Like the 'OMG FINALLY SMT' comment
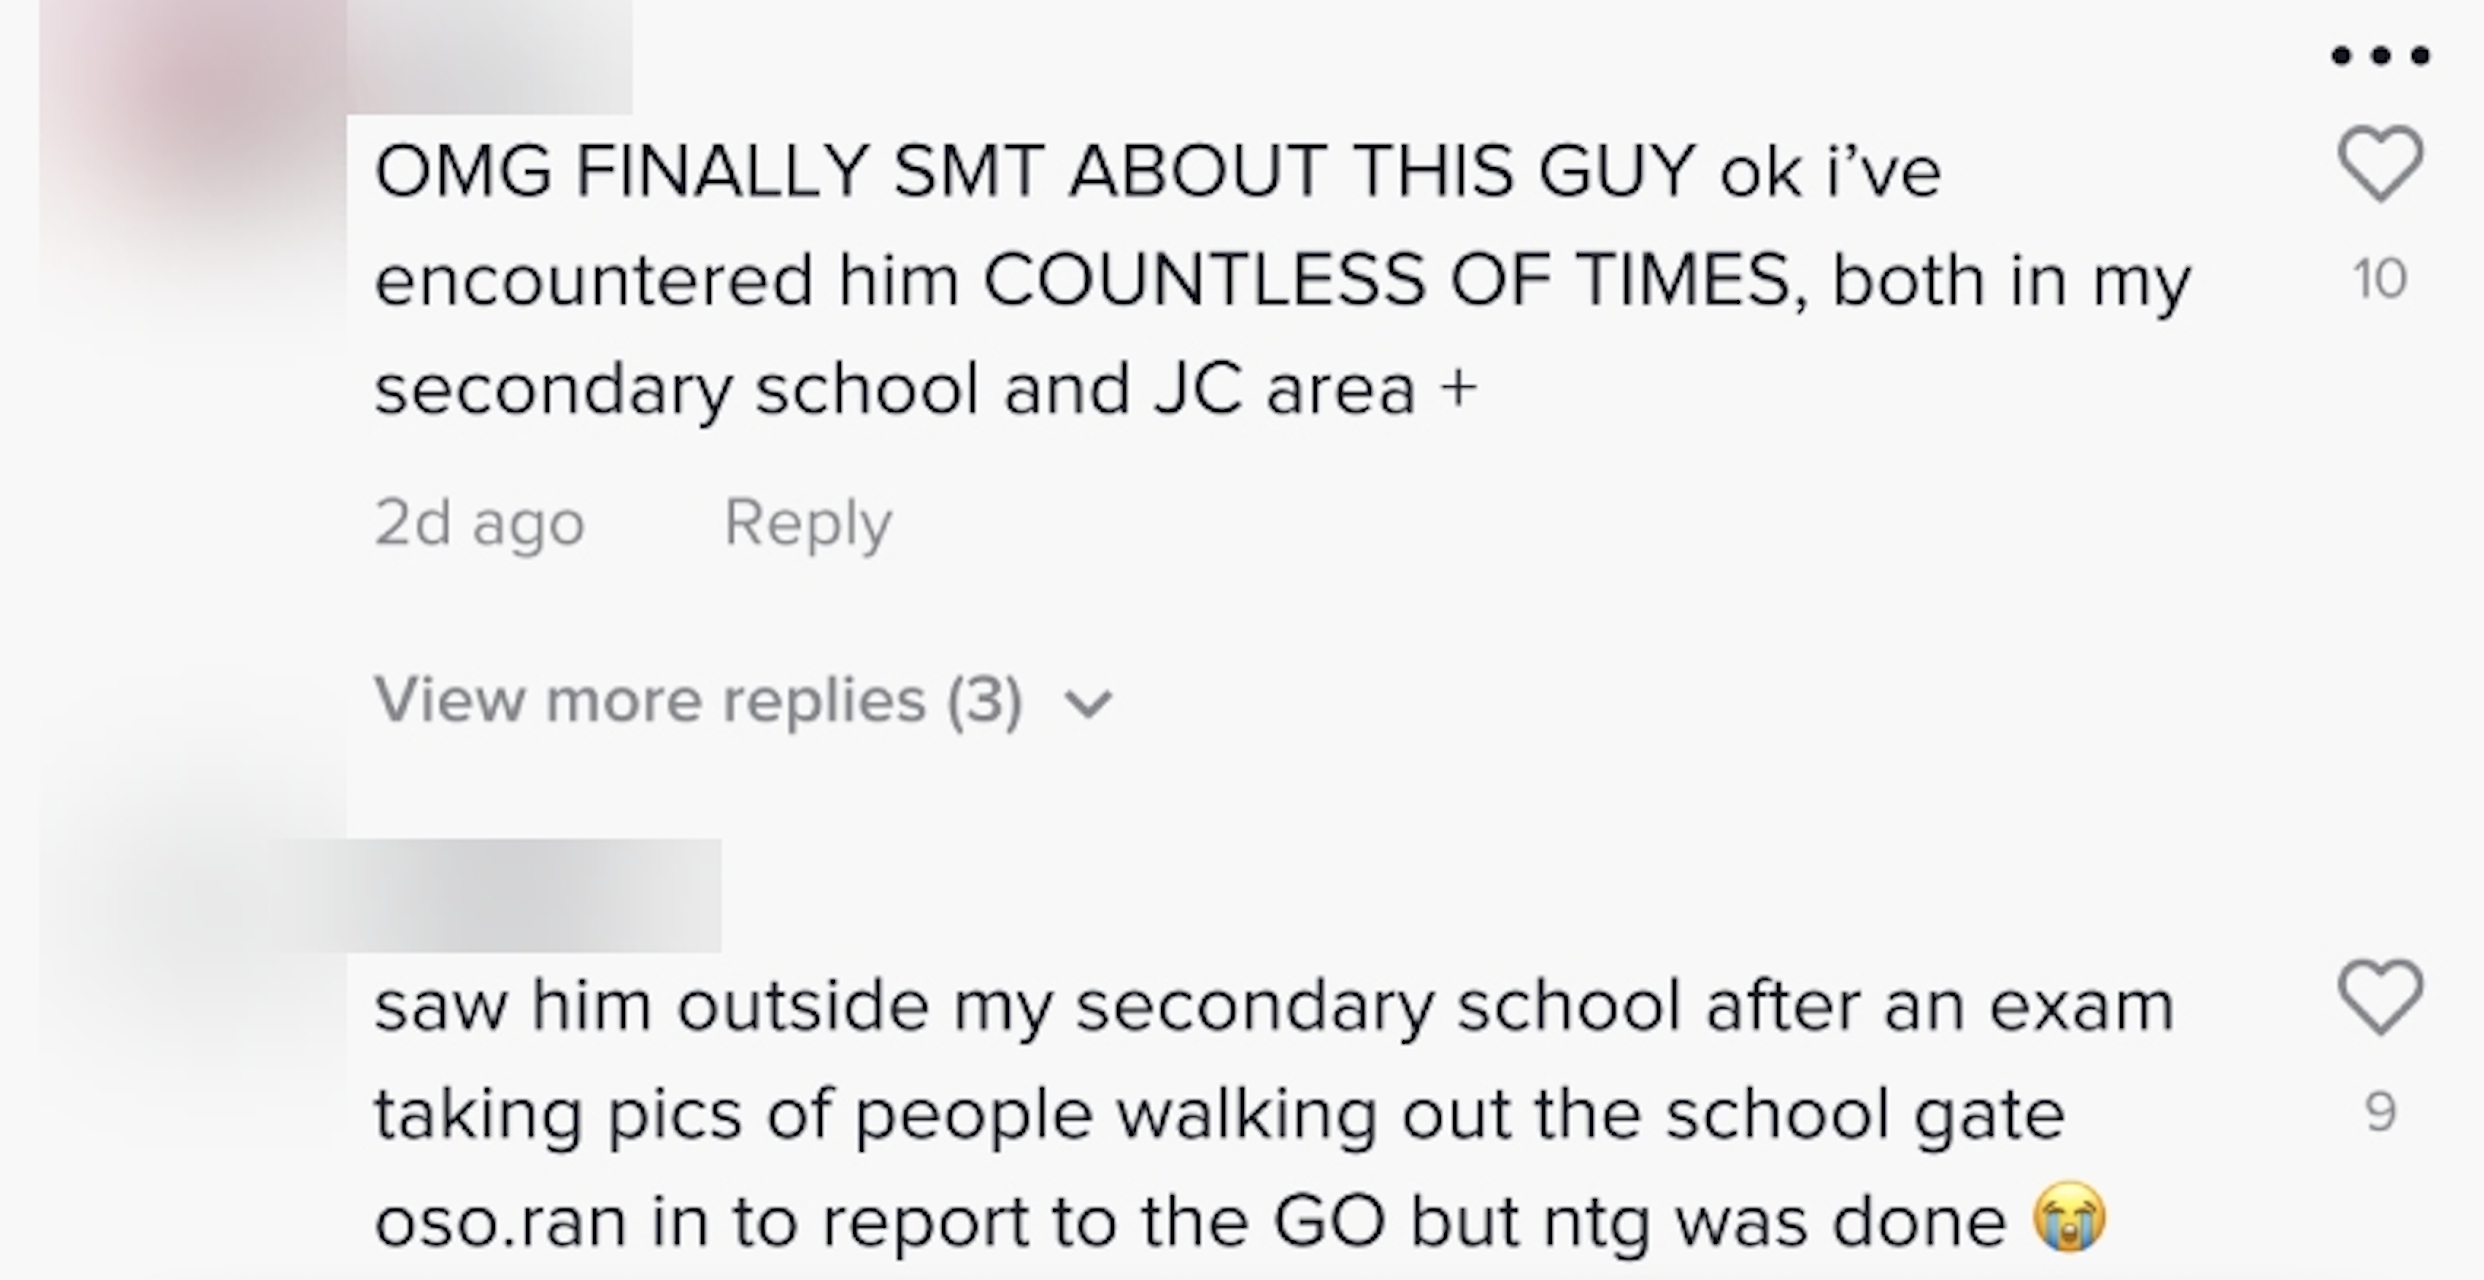This screenshot has height=1280, width=2484. click(2380, 165)
